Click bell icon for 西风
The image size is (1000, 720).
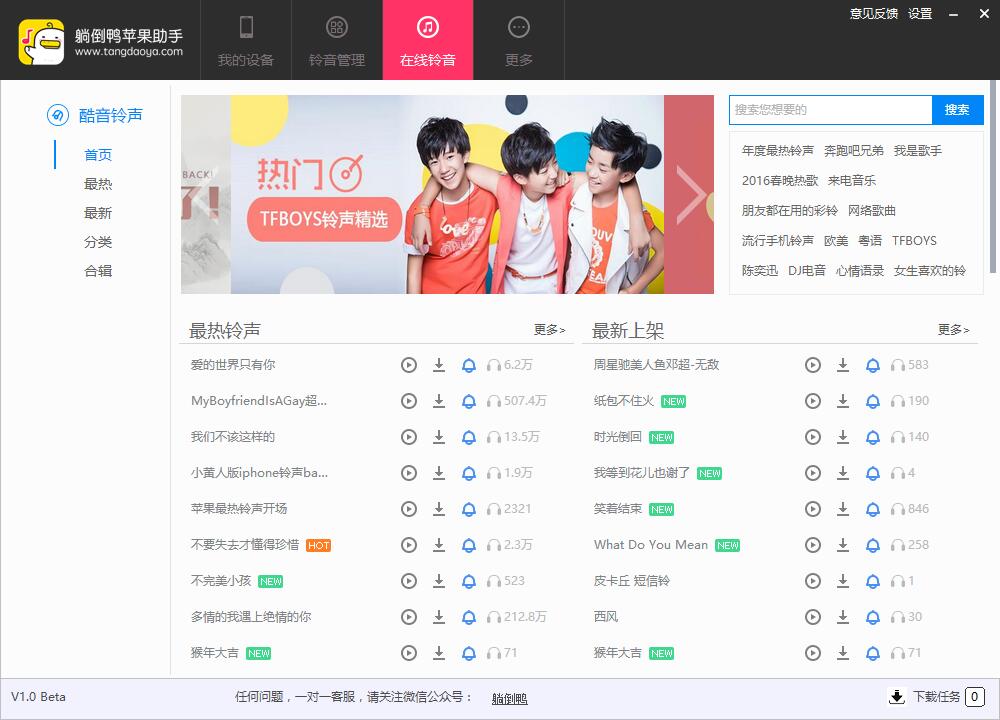click(873, 617)
